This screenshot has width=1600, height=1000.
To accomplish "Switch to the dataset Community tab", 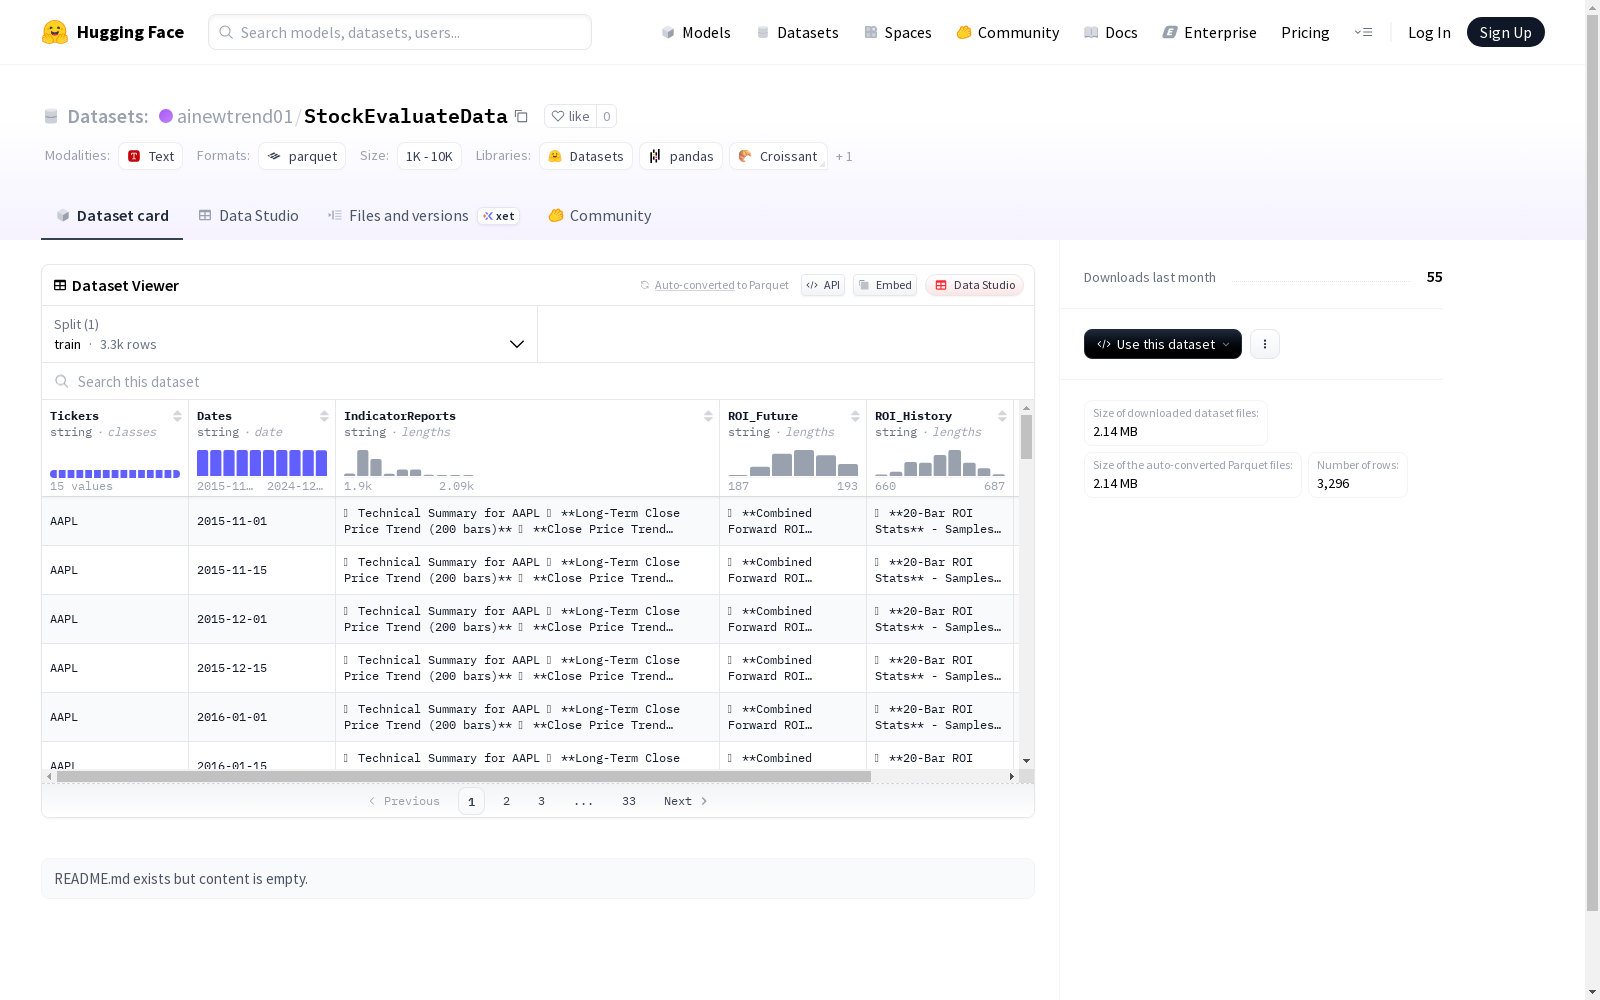I will pyautogui.click(x=600, y=216).
